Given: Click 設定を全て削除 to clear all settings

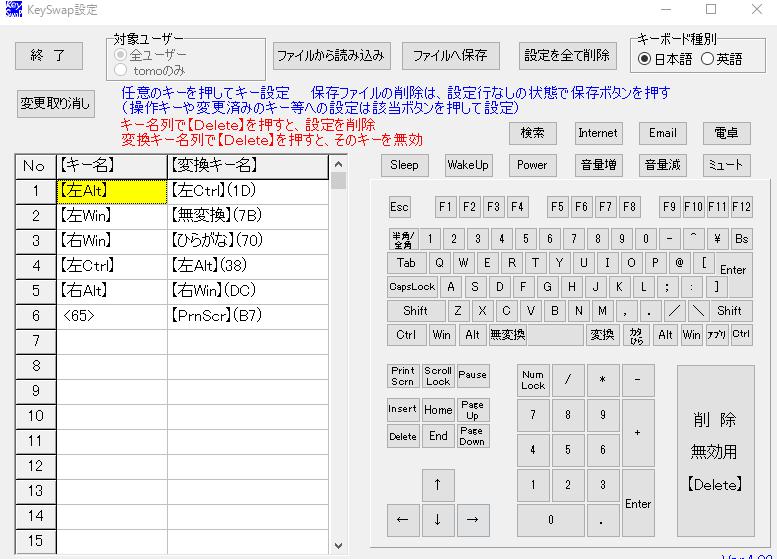Looking at the screenshot, I should 567,56.
